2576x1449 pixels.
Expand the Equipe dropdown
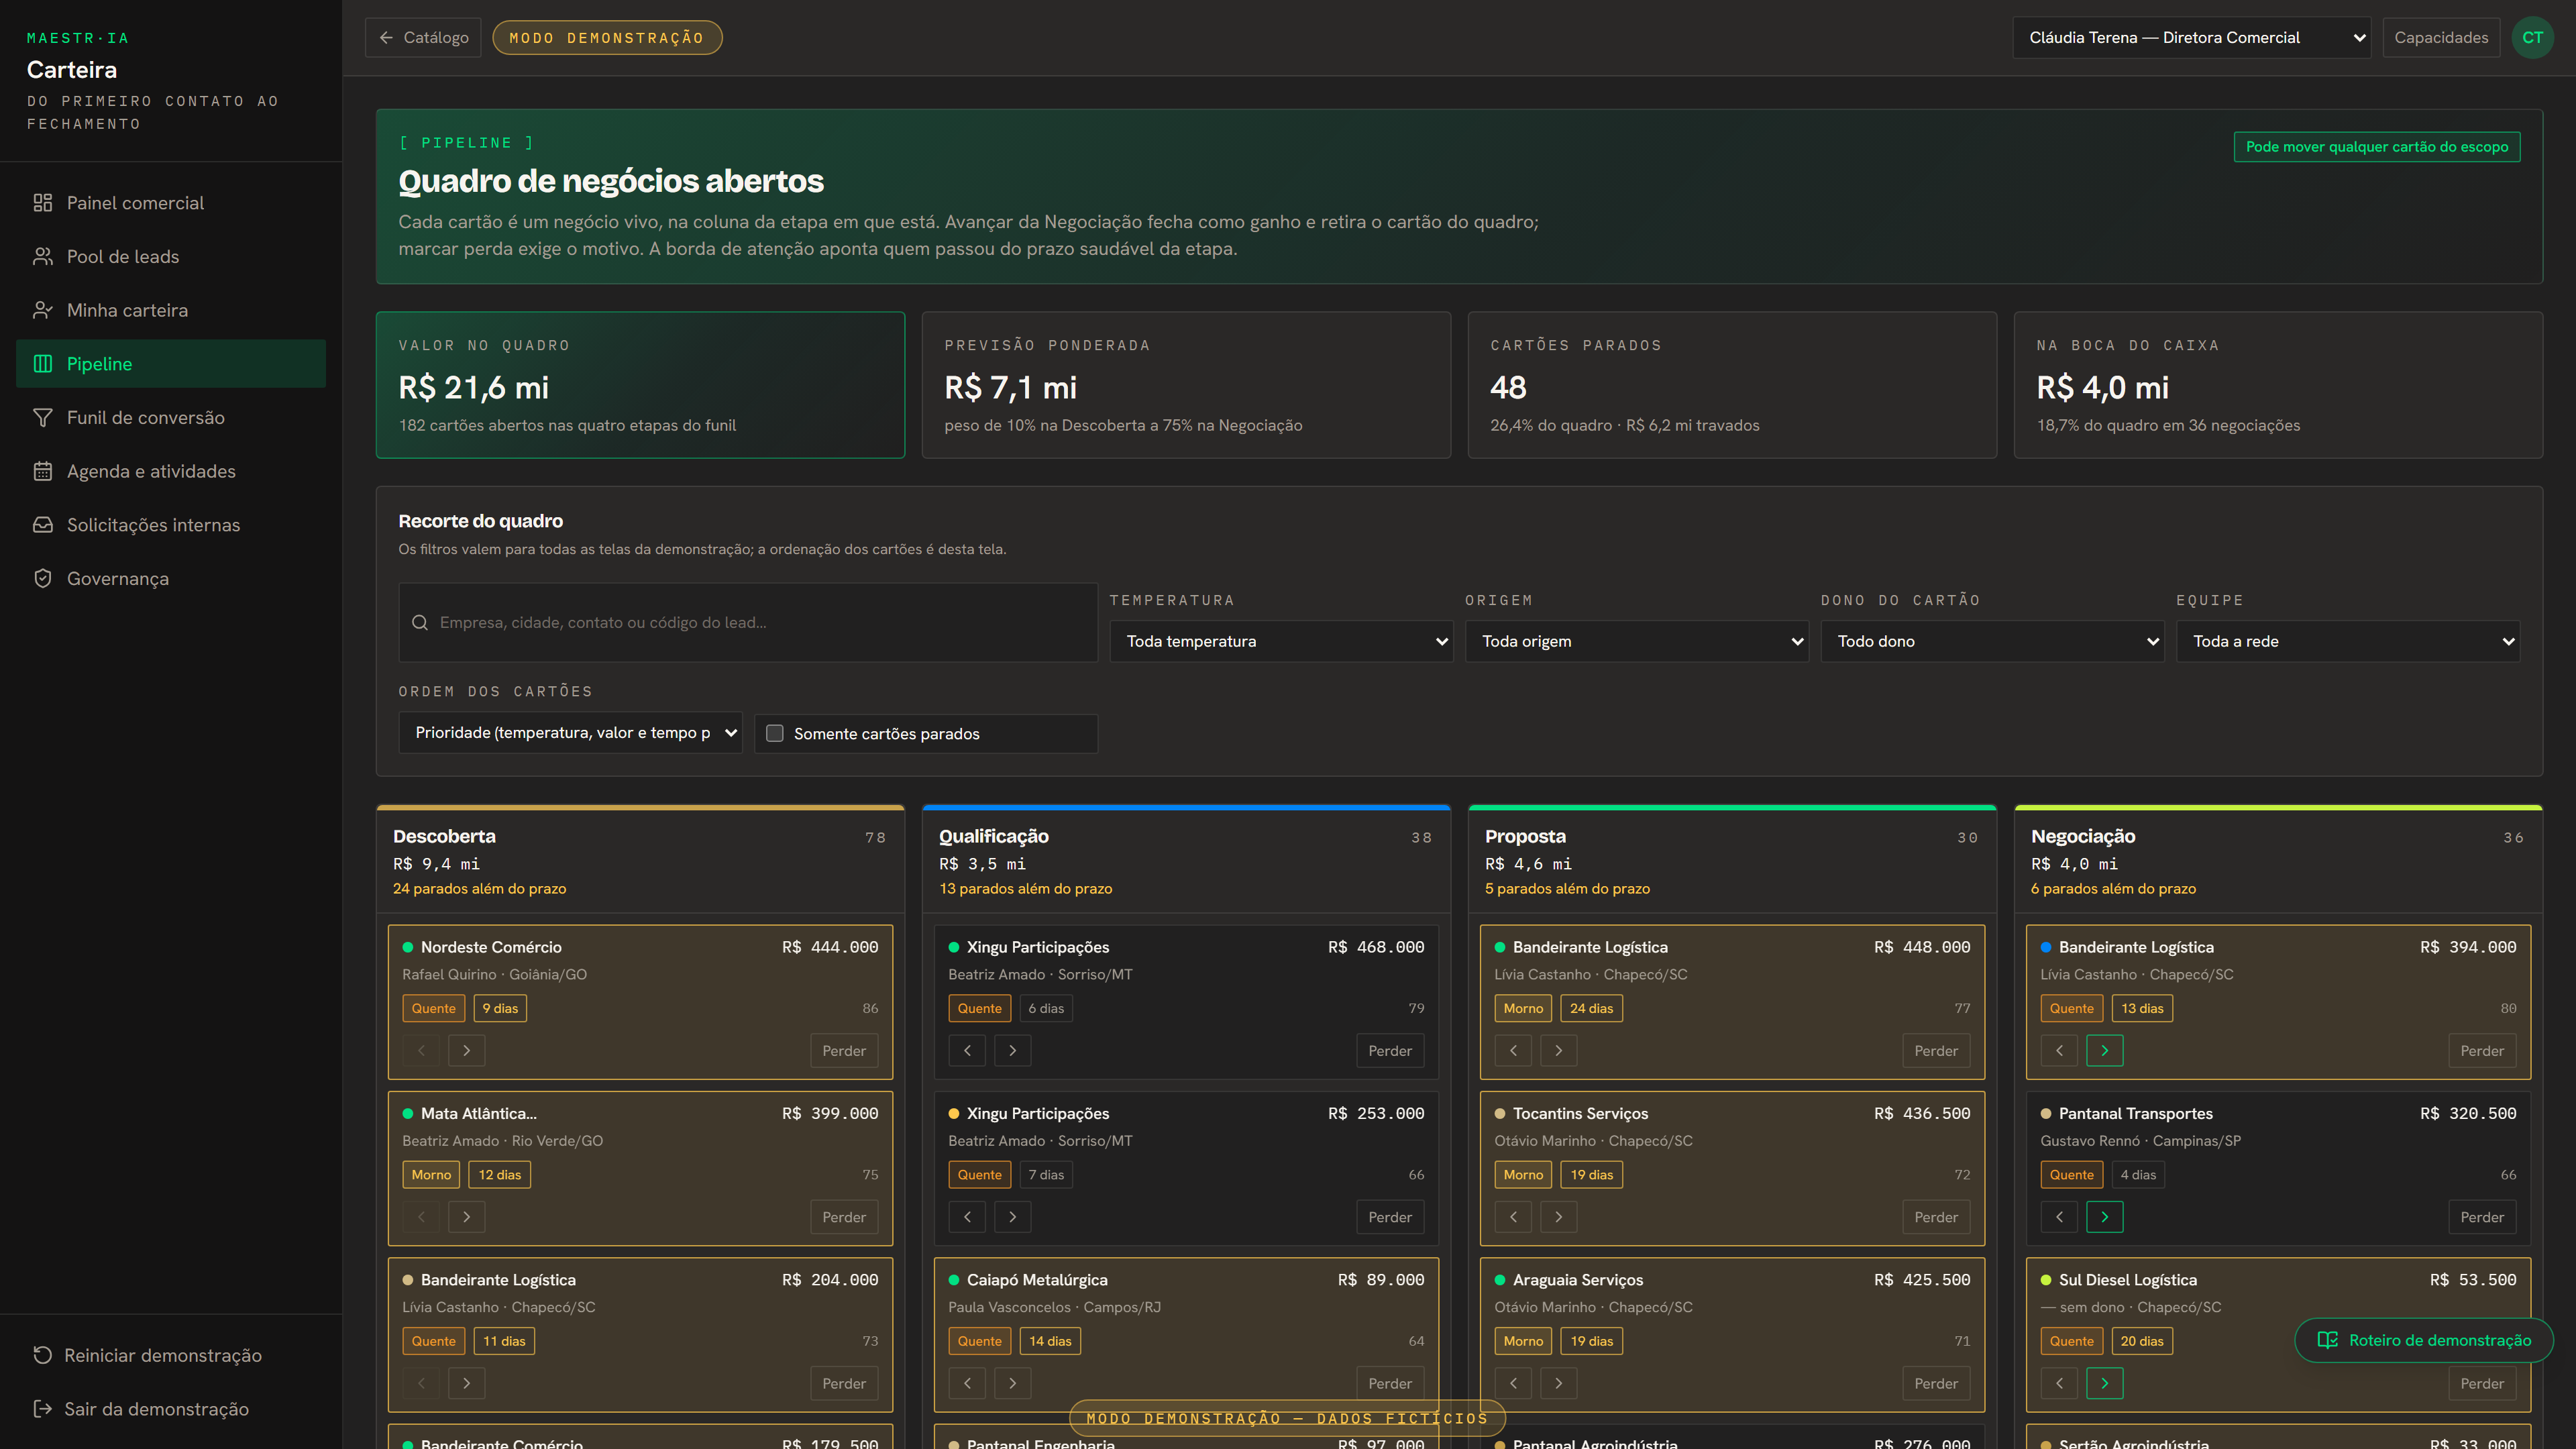(x=2348, y=641)
